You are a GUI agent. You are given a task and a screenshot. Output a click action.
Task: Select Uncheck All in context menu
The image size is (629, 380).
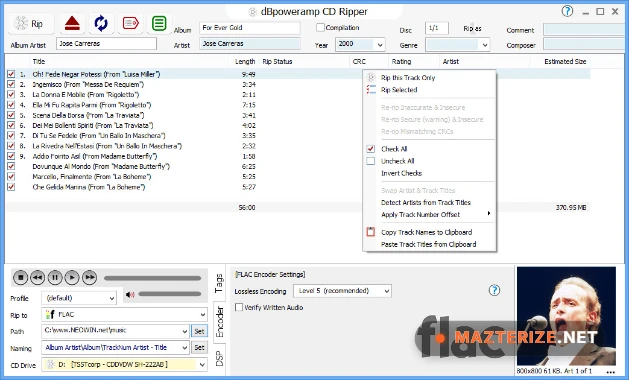[x=429, y=161]
